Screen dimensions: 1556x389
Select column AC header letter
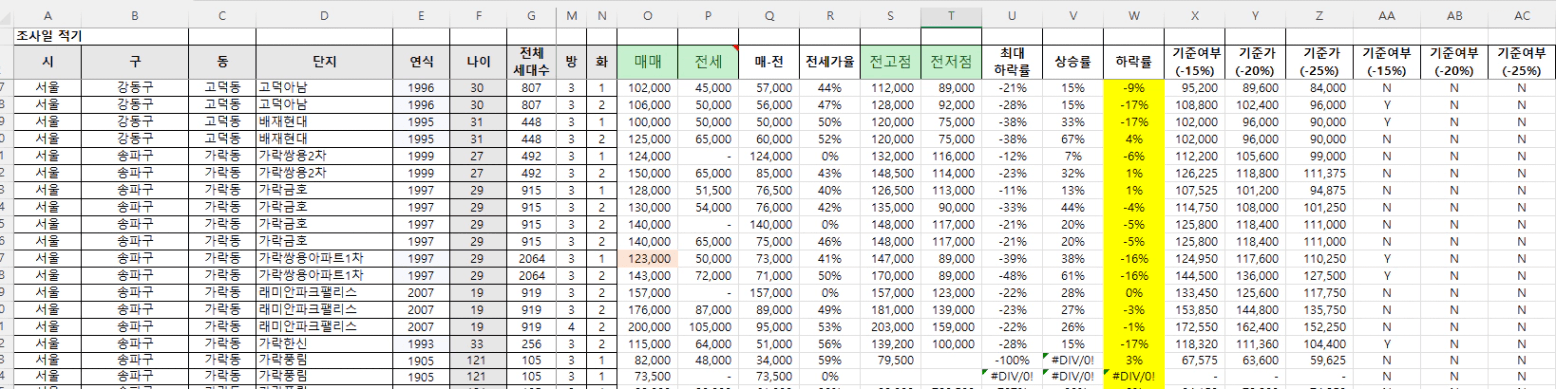click(1522, 15)
